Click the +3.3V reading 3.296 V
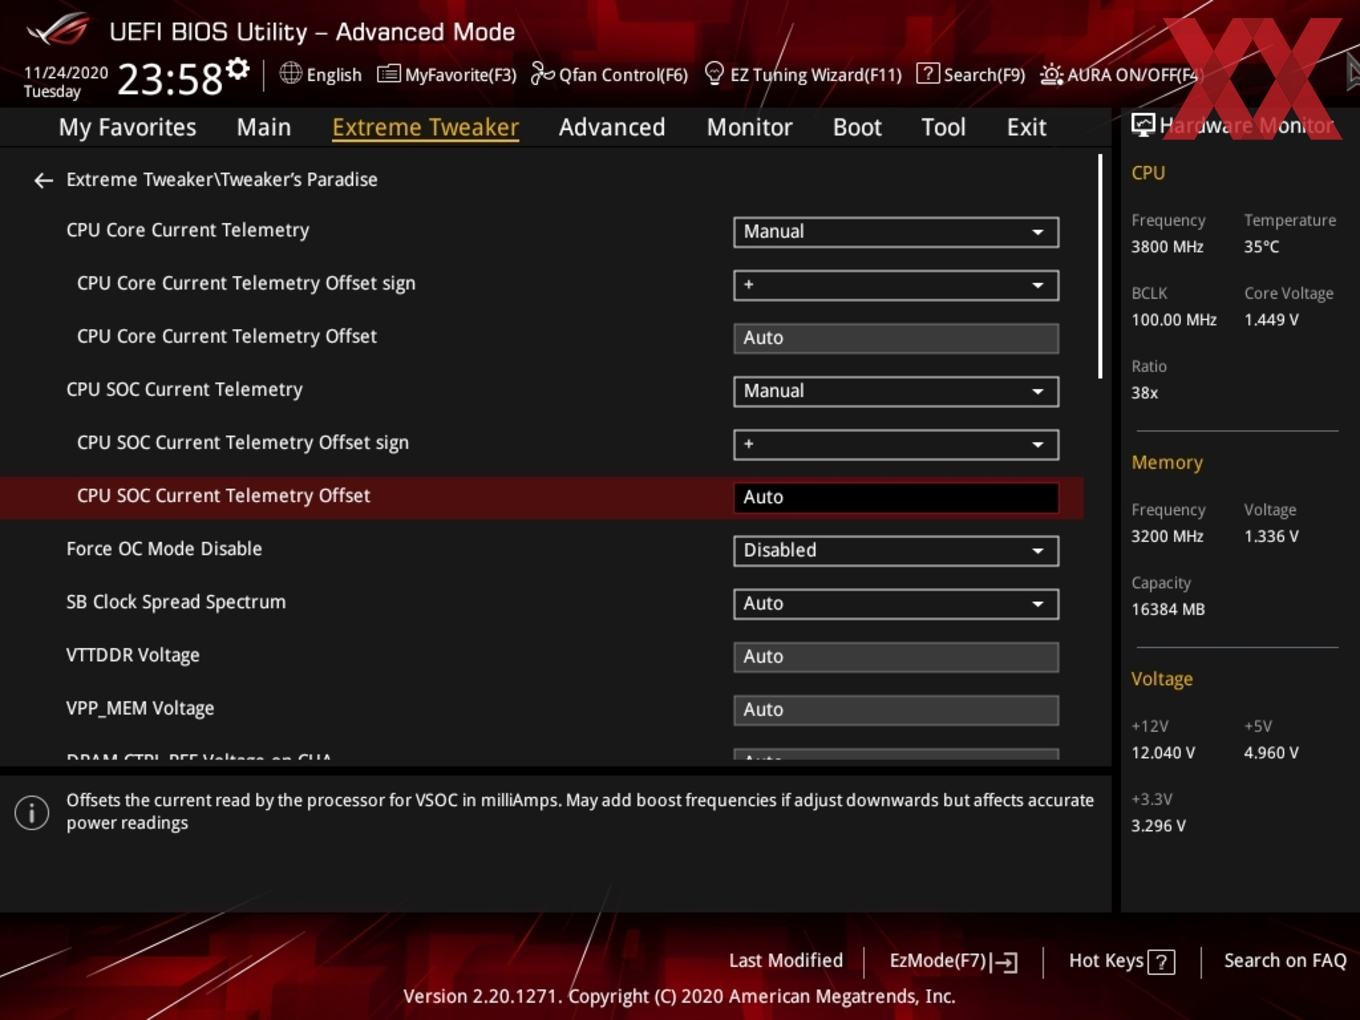The image size is (1360, 1020). click(1158, 826)
